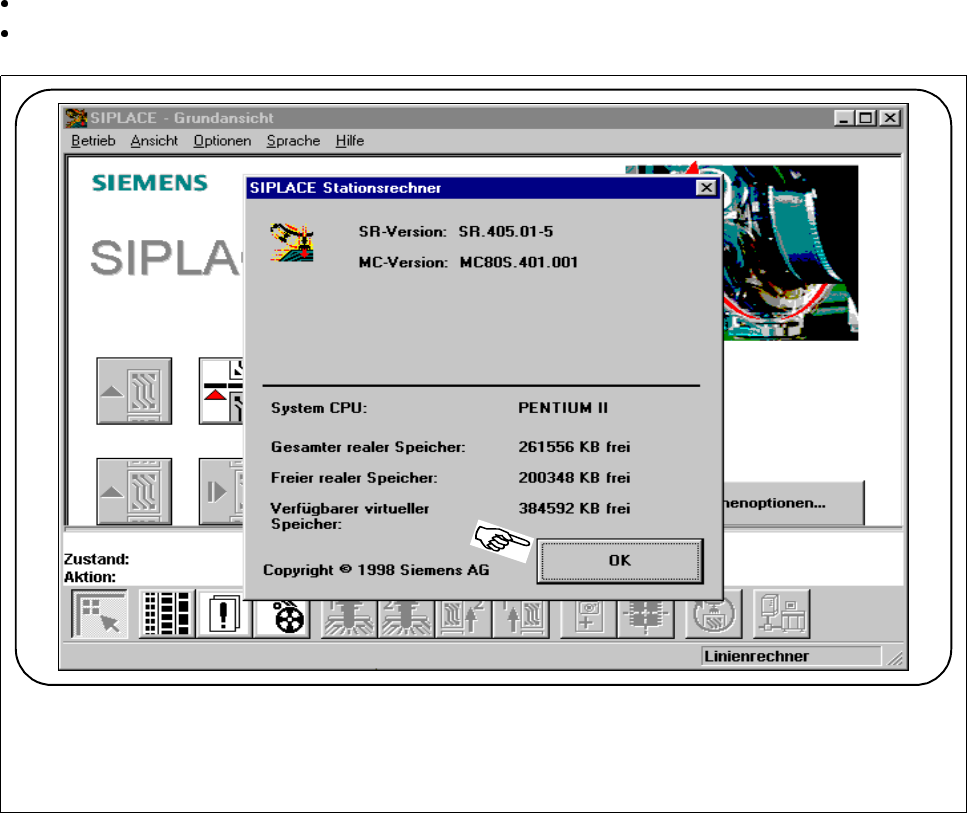Viewport: 967px width, 813px height.
Task: Click the SIPLACE app icon in title bar
Action: tap(76, 118)
